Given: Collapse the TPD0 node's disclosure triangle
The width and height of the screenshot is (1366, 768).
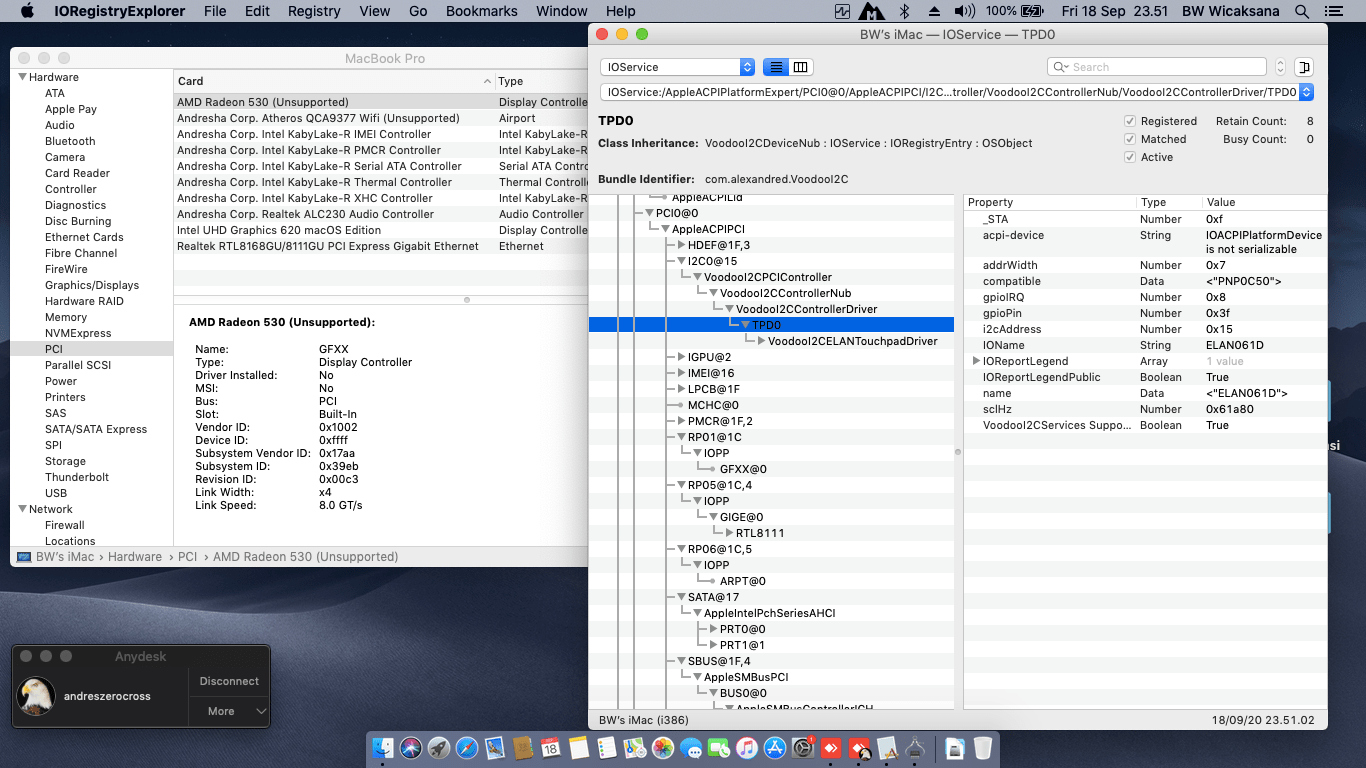Looking at the screenshot, I should tap(745, 325).
